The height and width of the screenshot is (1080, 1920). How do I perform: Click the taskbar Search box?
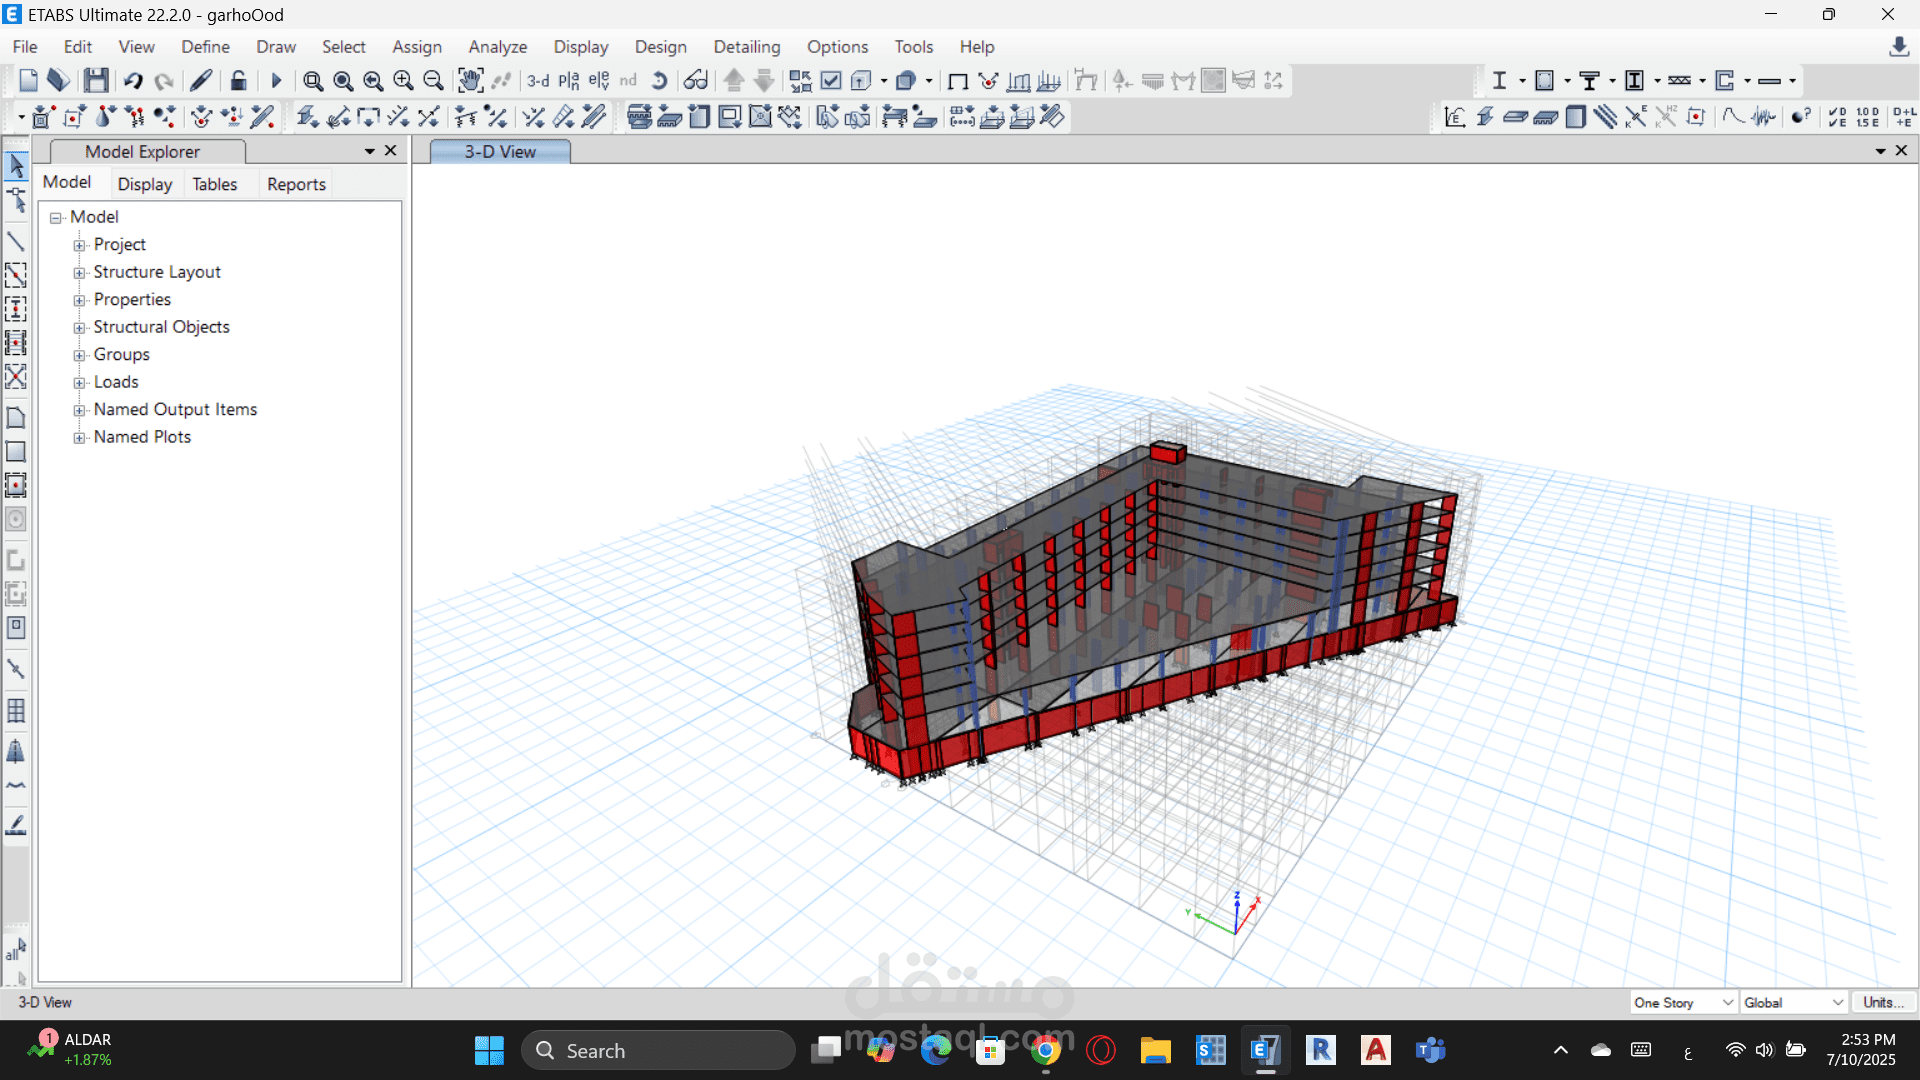658,1050
